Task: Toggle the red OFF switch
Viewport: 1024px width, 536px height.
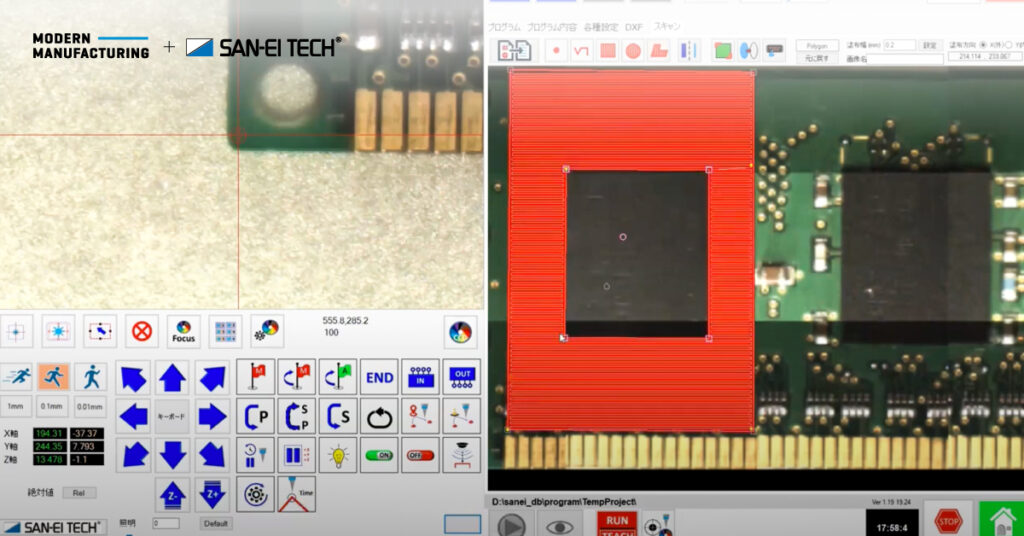Action: tap(420, 455)
